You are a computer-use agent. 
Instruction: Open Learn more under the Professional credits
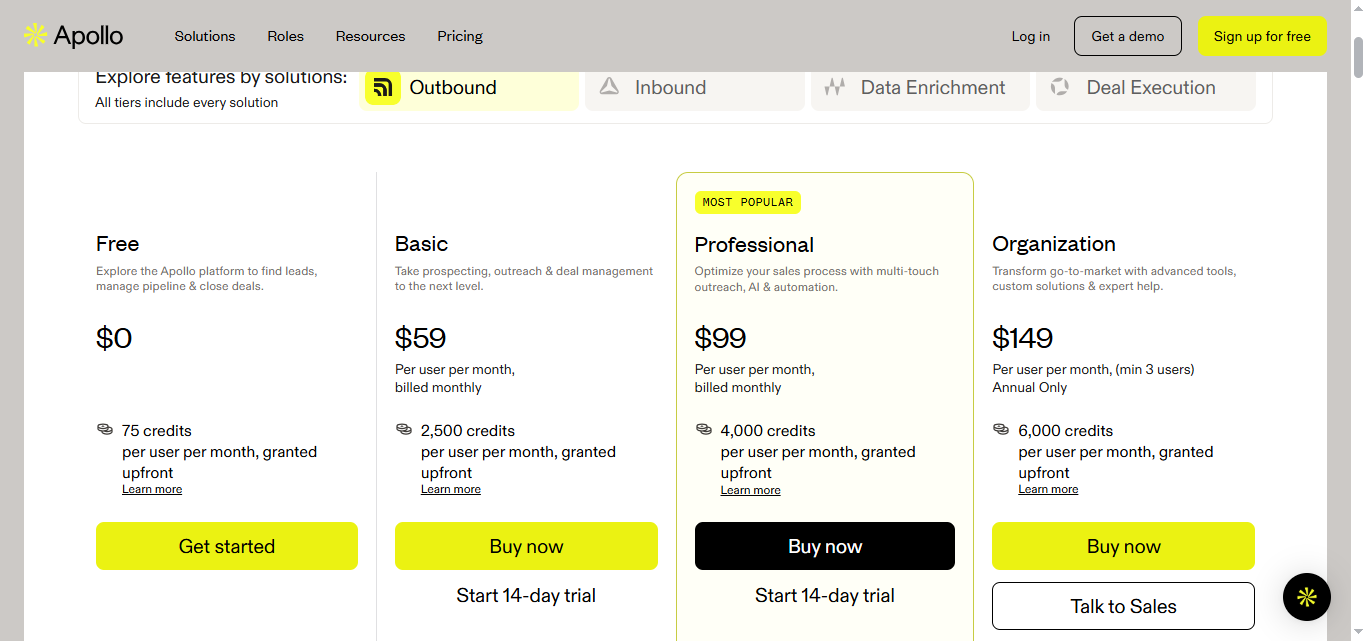[750, 489]
